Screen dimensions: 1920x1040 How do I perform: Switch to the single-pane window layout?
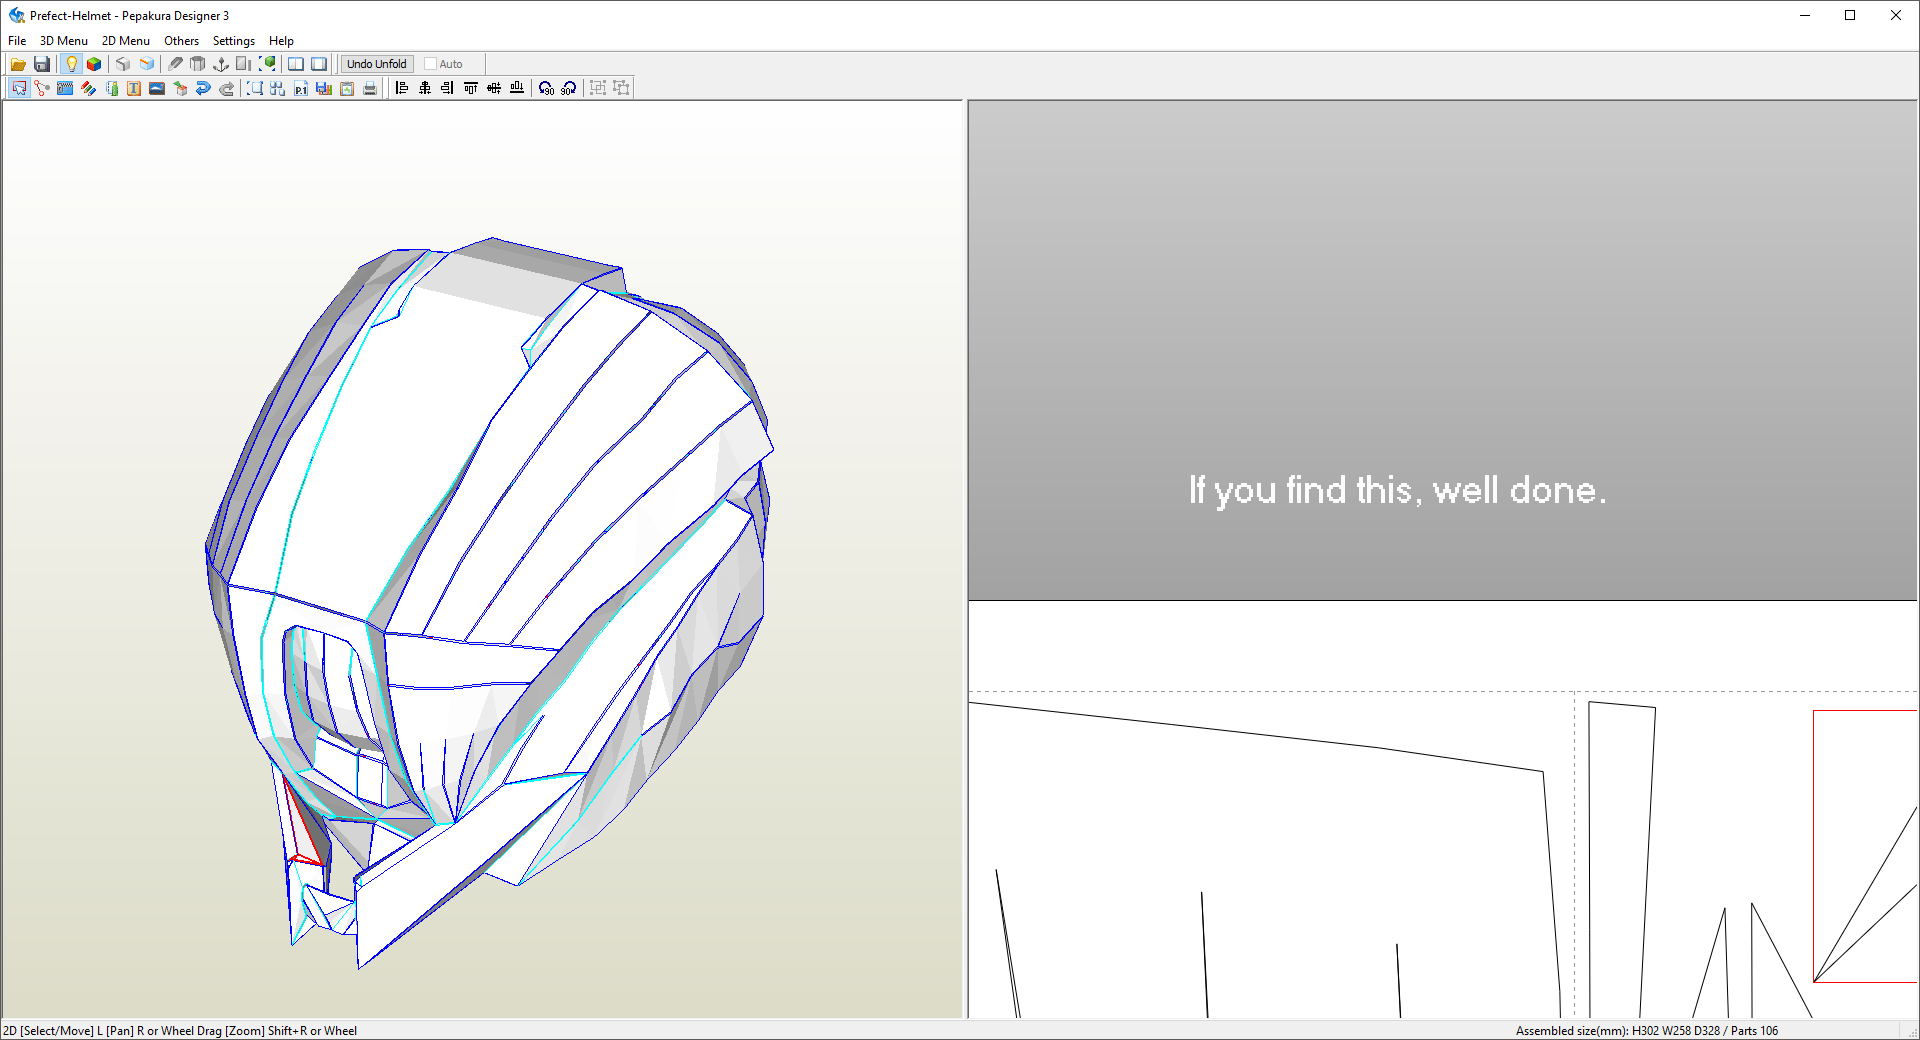[319, 64]
